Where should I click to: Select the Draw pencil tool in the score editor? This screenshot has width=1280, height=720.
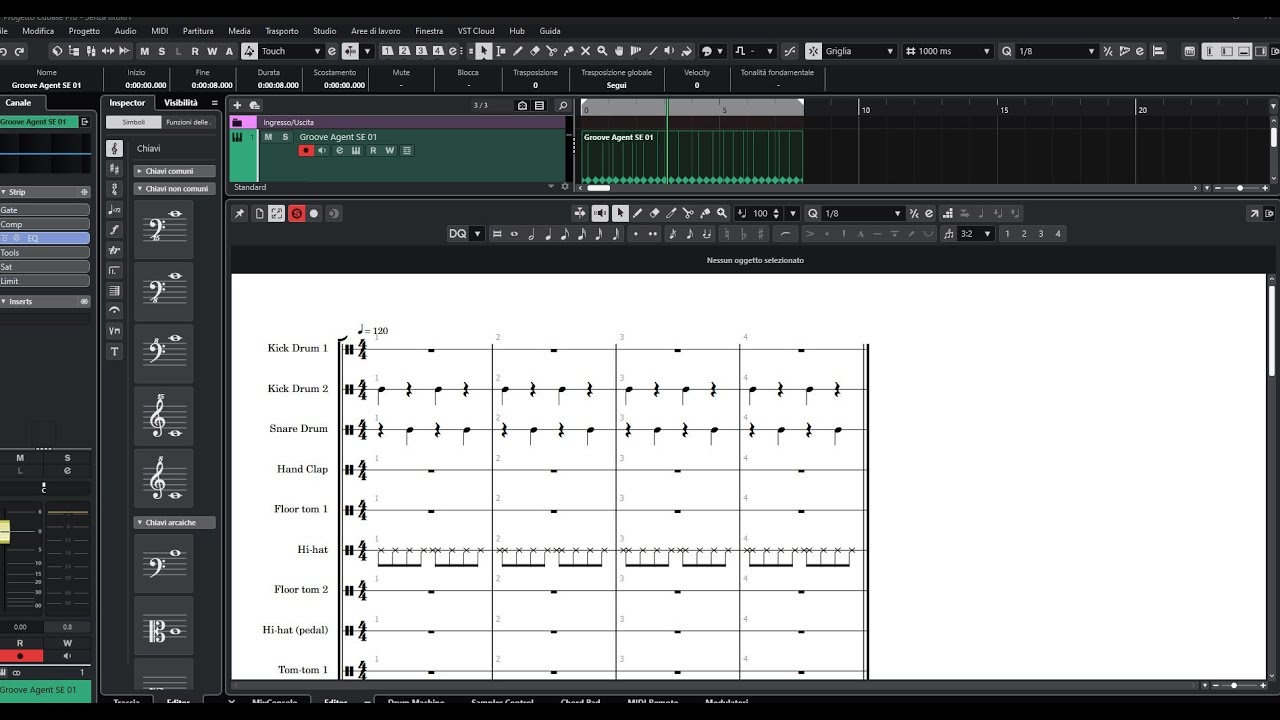[x=637, y=213]
